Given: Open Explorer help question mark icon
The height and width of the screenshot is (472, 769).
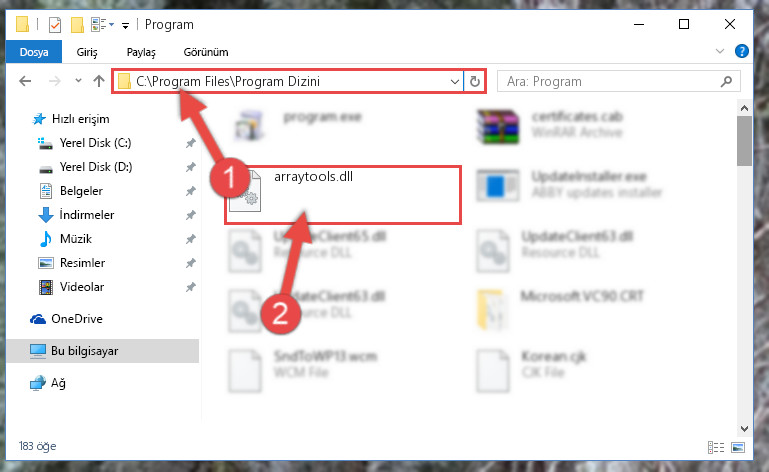Looking at the screenshot, I should (x=742, y=51).
